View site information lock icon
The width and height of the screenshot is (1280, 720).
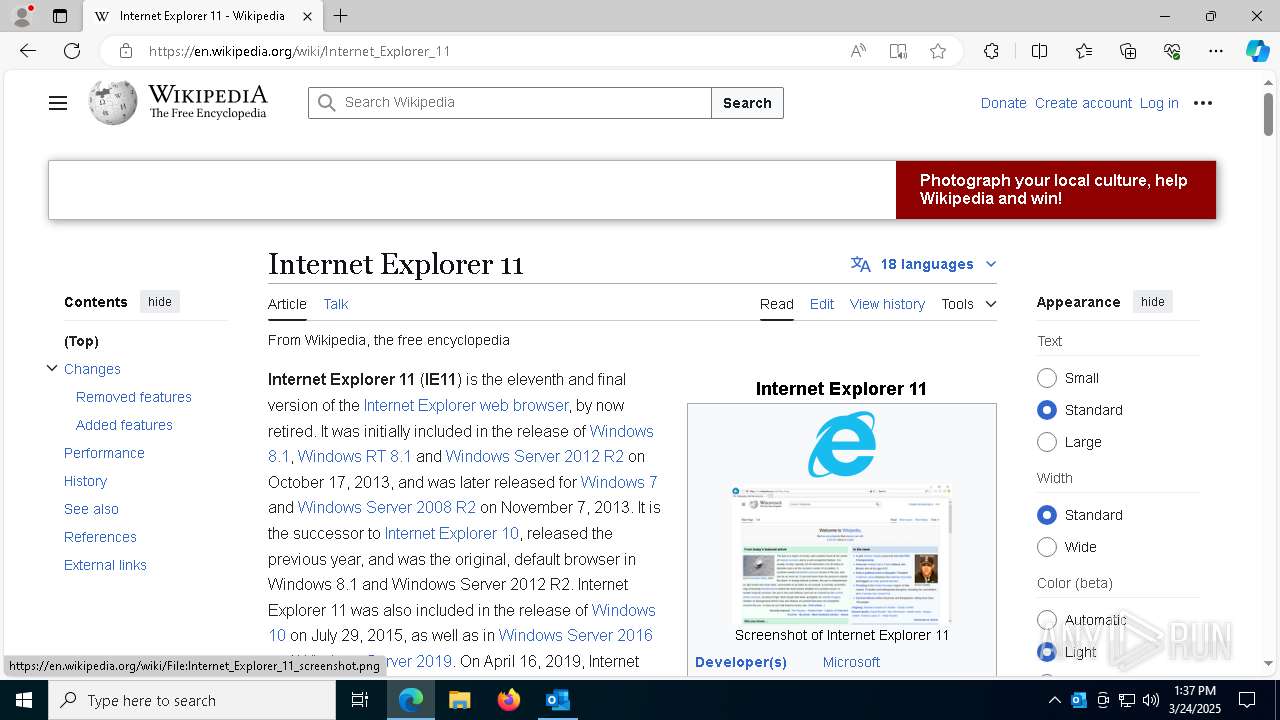(x=125, y=51)
